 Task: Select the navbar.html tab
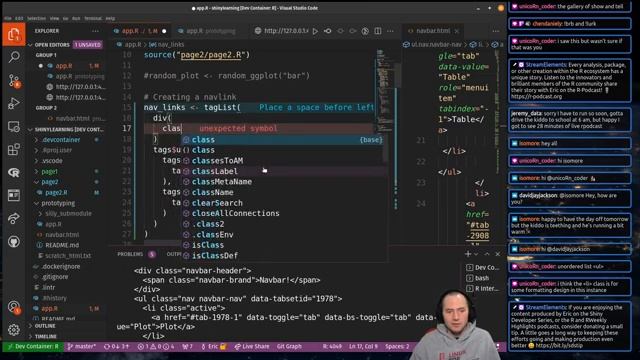(x=433, y=31)
